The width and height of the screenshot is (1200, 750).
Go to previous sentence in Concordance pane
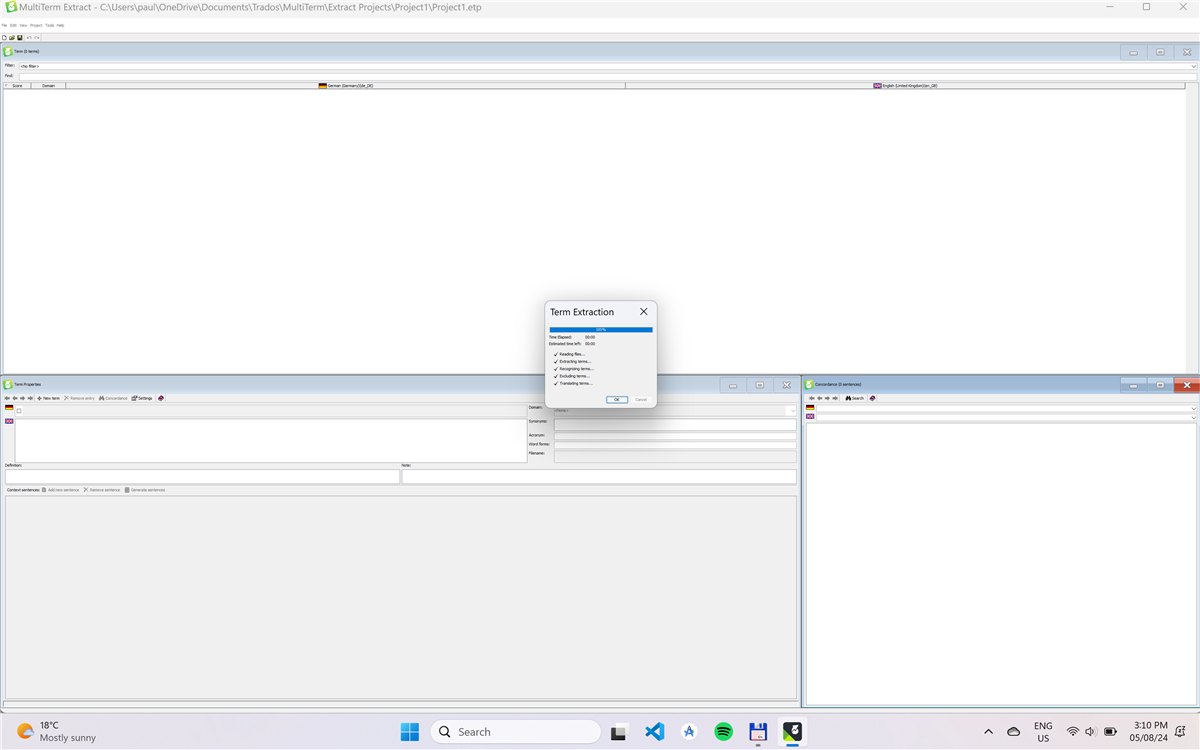(x=820, y=398)
